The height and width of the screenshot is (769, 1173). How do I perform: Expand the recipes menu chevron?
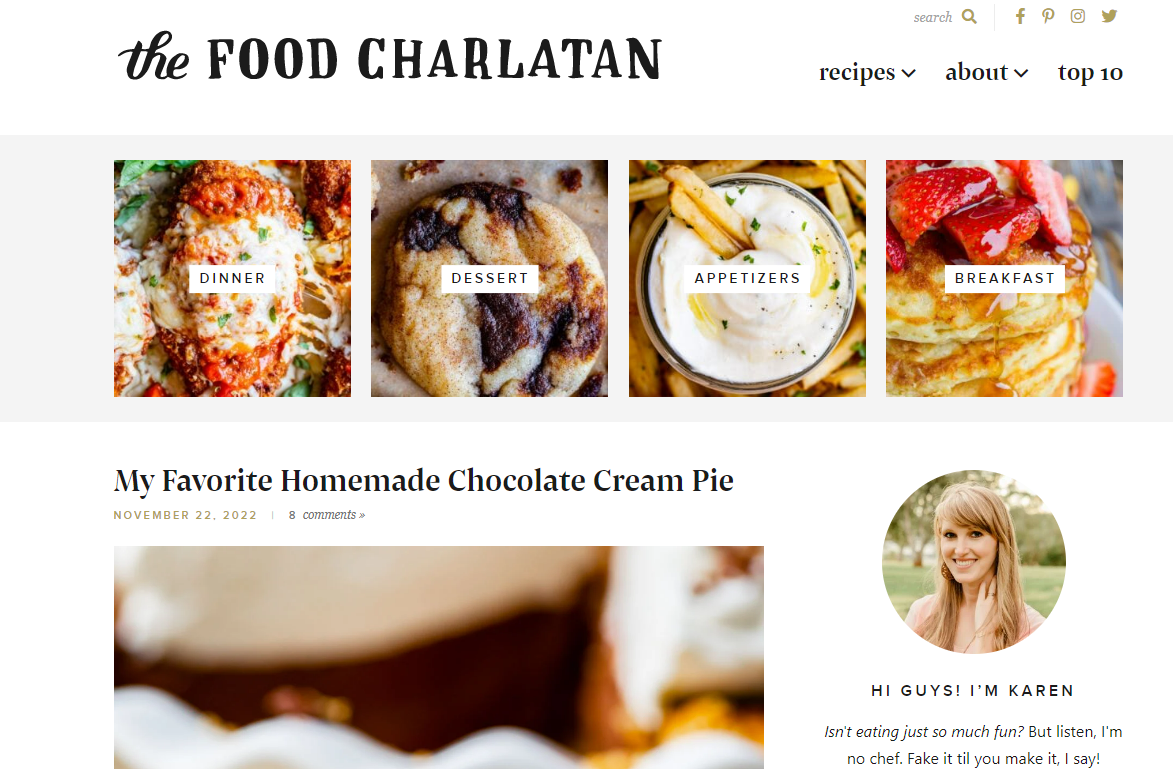click(908, 73)
